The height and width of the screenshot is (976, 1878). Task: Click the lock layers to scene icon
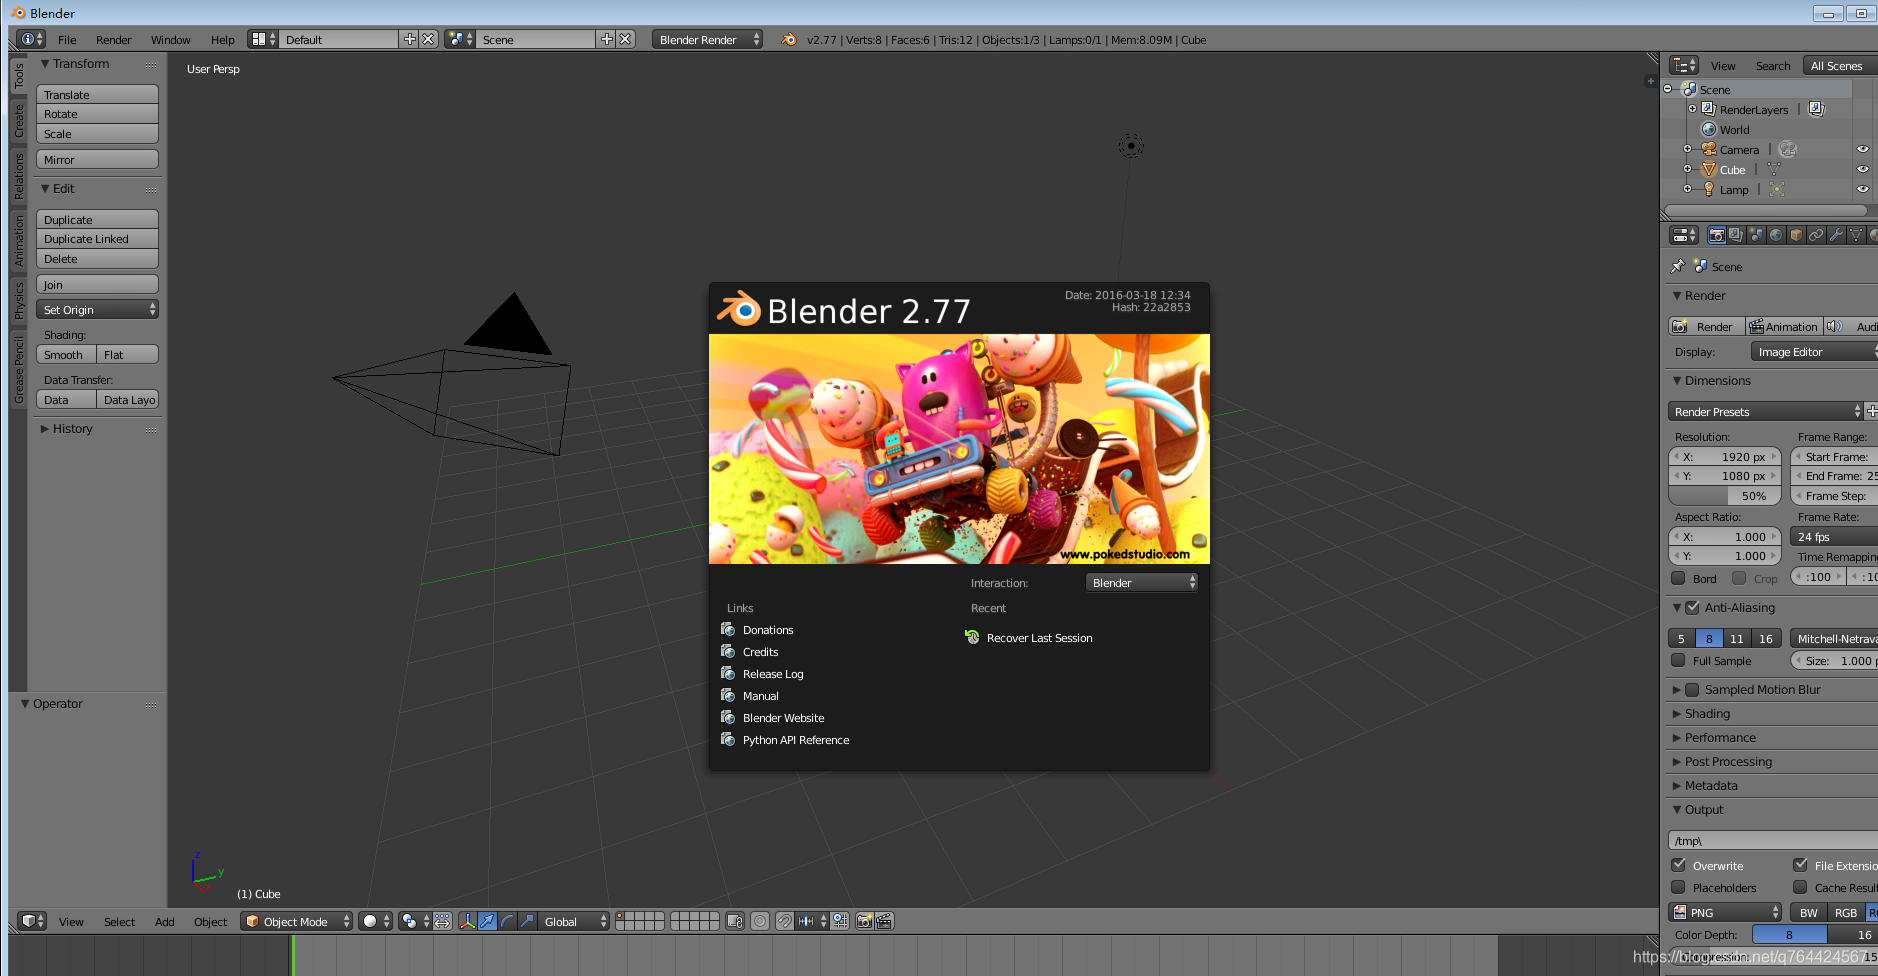click(735, 921)
